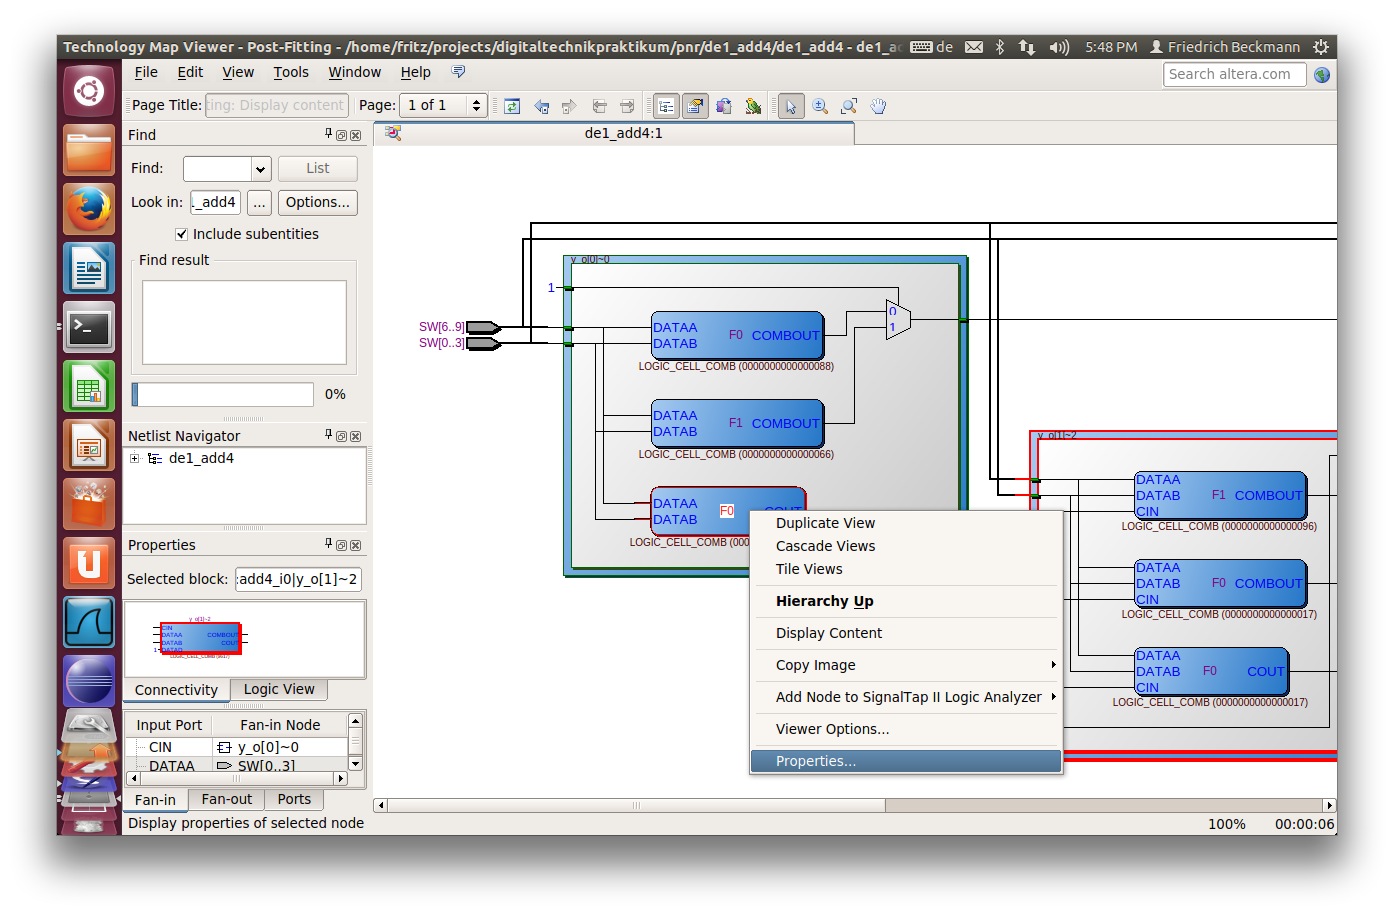The width and height of the screenshot is (1394, 914).
Task: Open Firefox from the Ubuntu launcher
Action: click(89, 210)
